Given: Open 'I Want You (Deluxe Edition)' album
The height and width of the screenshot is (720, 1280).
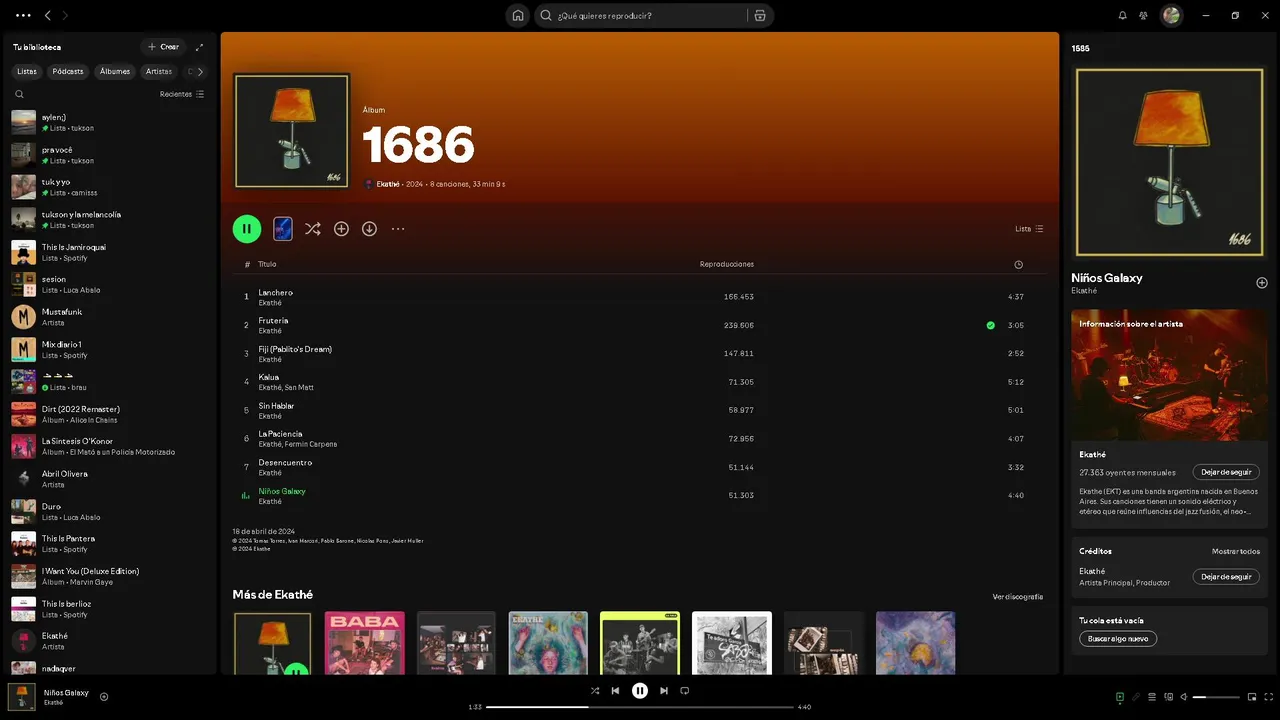Looking at the screenshot, I should click(110, 576).
